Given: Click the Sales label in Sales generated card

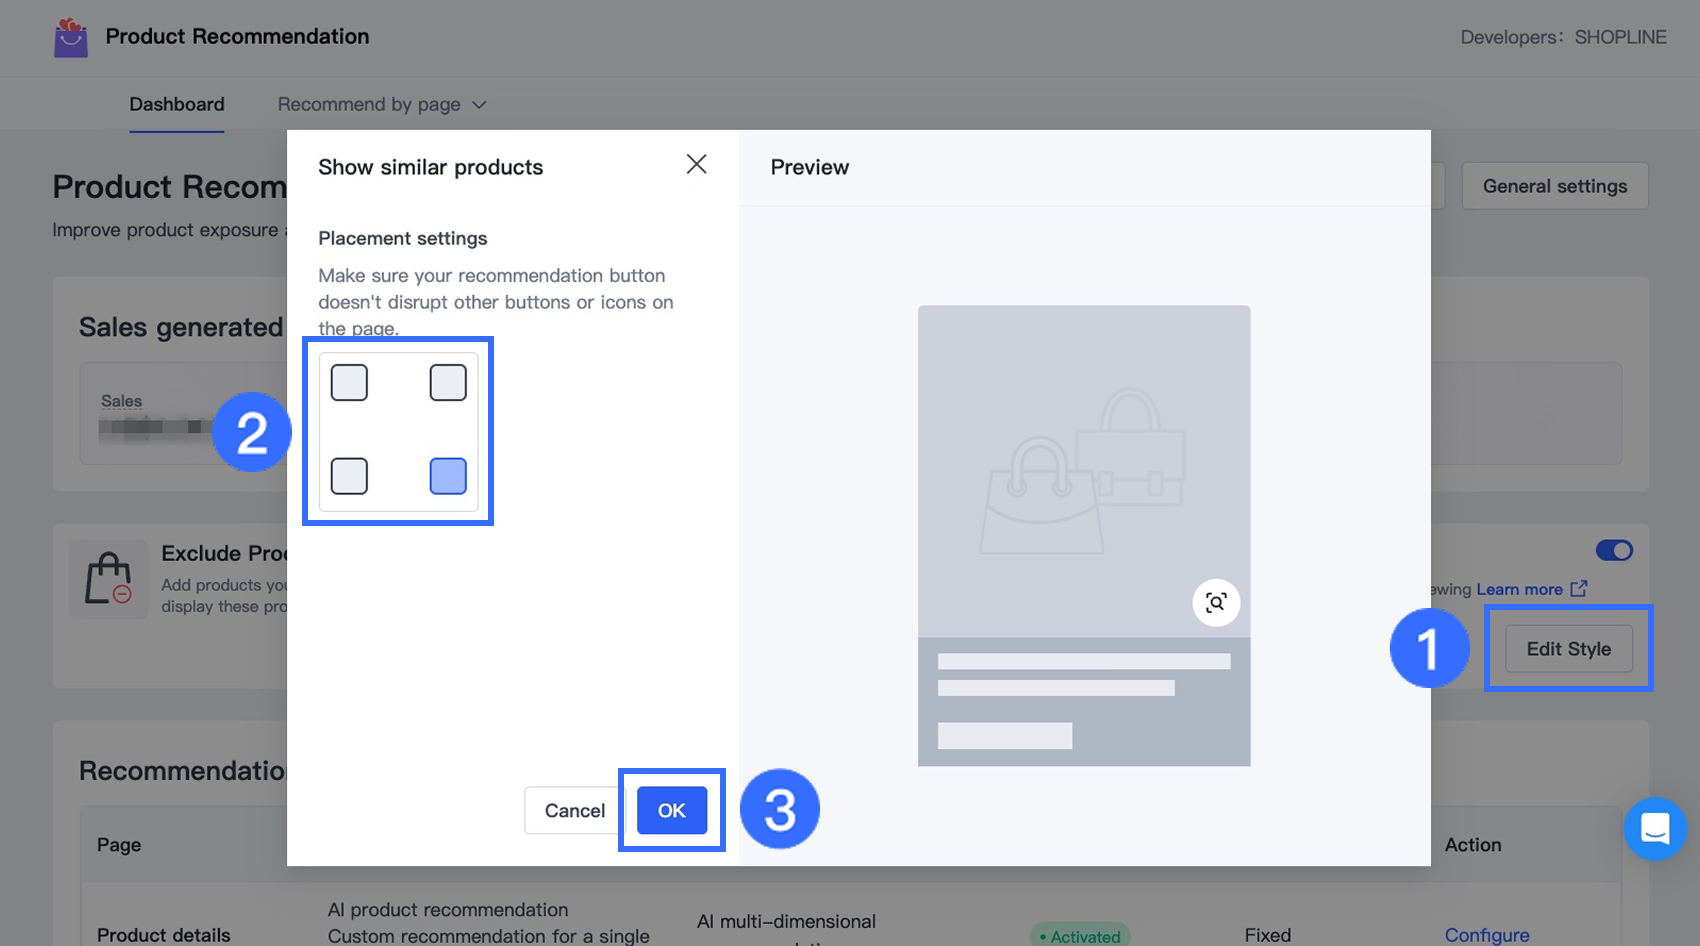Looking at the screenshot, I should (x=121, y=401).
